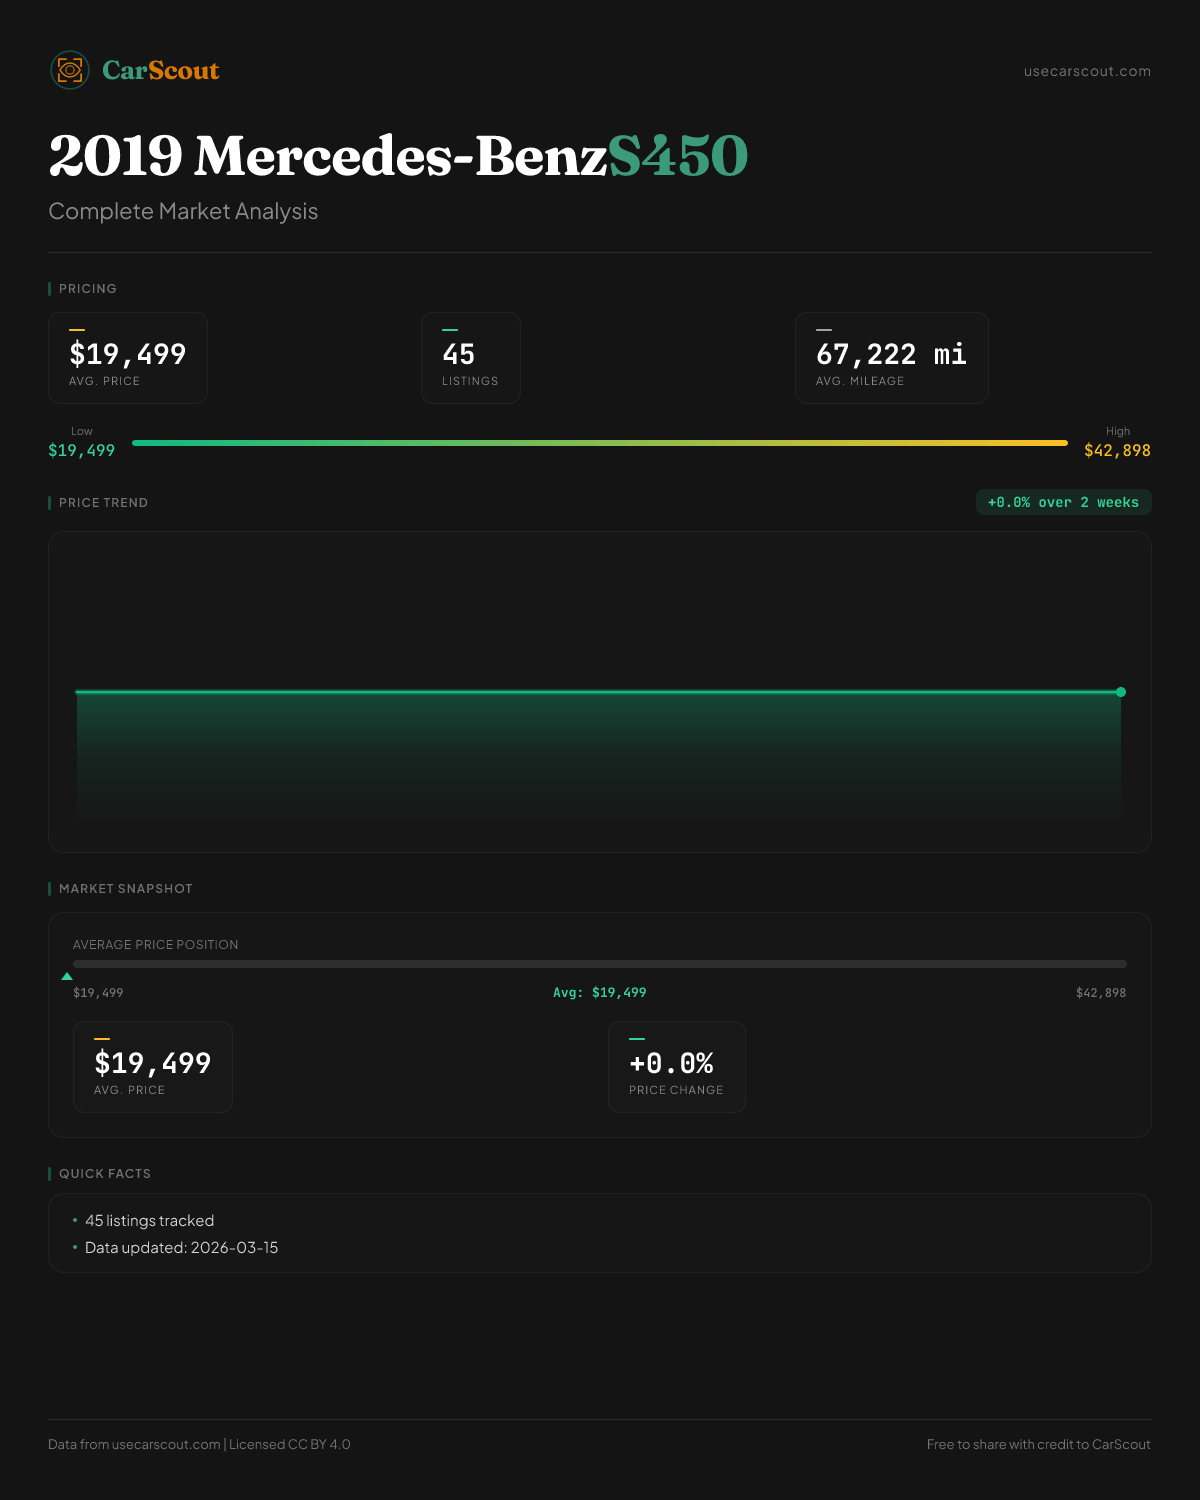Click the green endpoint dot on trend chart

(x=1121, y=692)
